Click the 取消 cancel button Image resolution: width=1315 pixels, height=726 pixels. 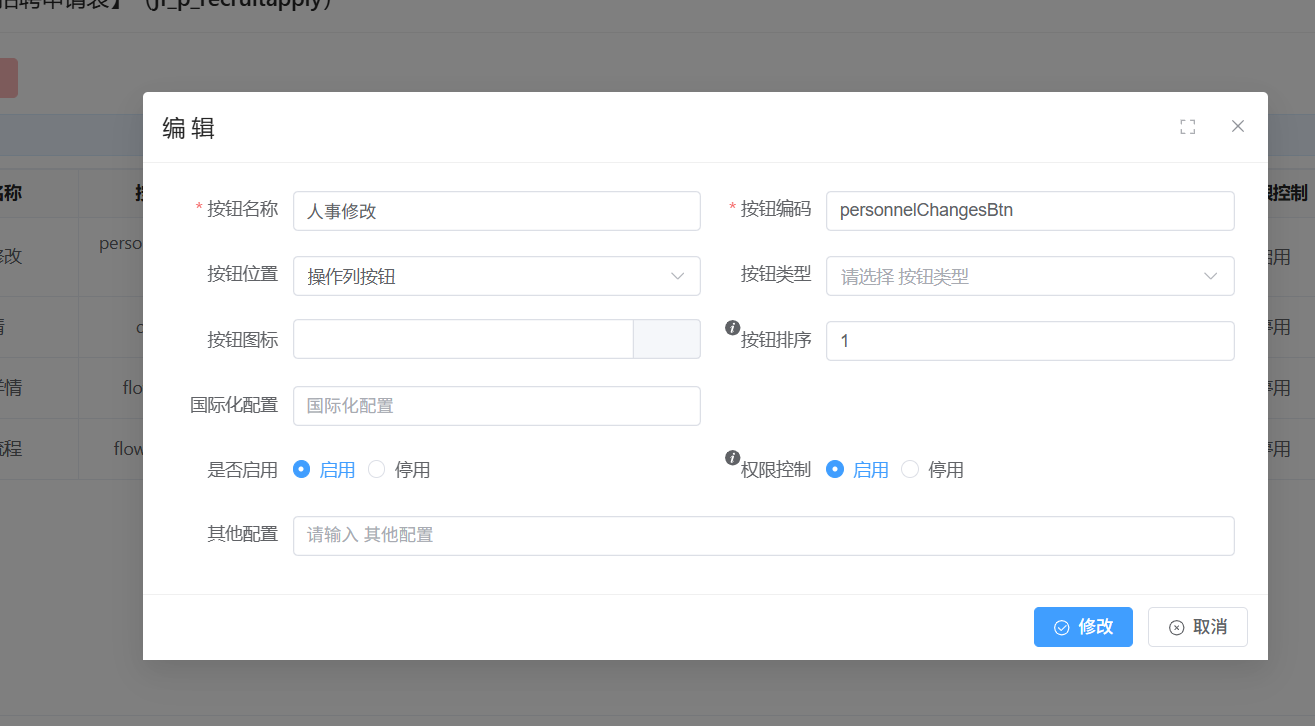1197,627
